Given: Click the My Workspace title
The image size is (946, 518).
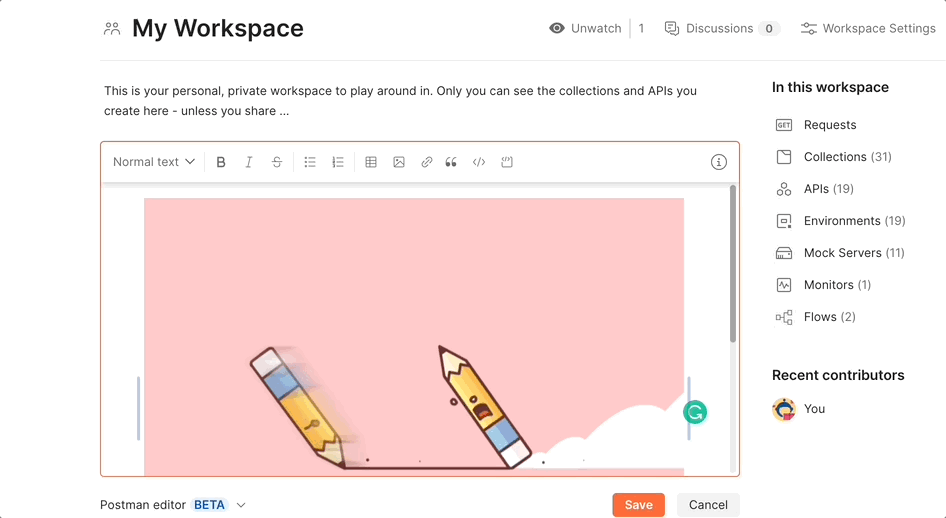Looking at the screenshot, I should pos(218,28).
